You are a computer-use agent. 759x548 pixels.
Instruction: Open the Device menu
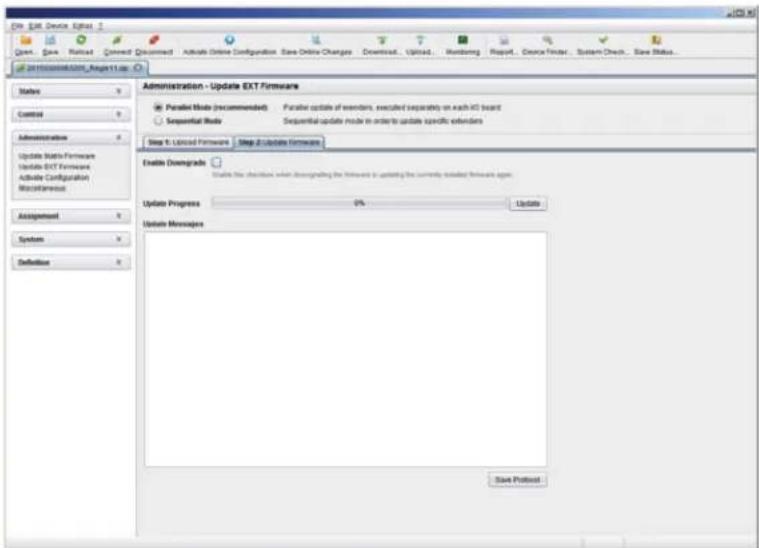pyautogui.click(x=57, y=26)
